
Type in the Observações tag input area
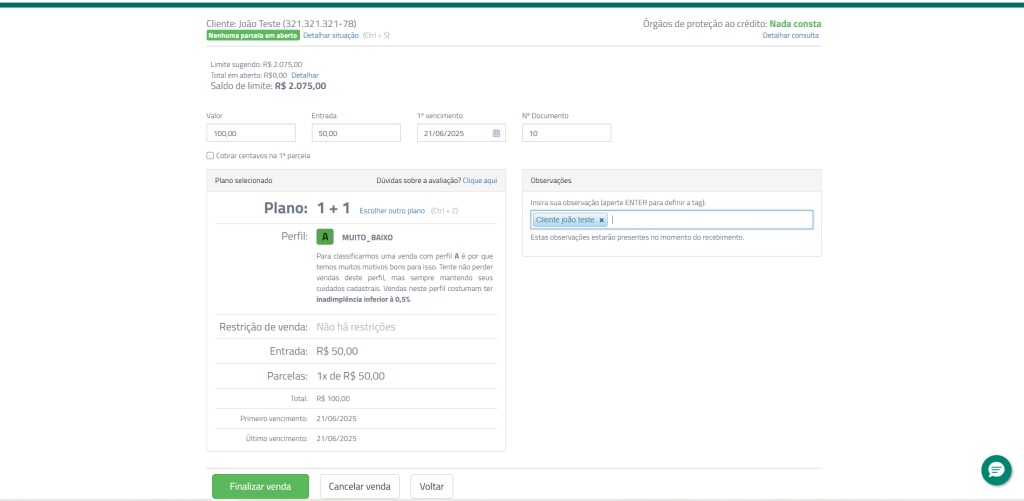coord(710,220)
